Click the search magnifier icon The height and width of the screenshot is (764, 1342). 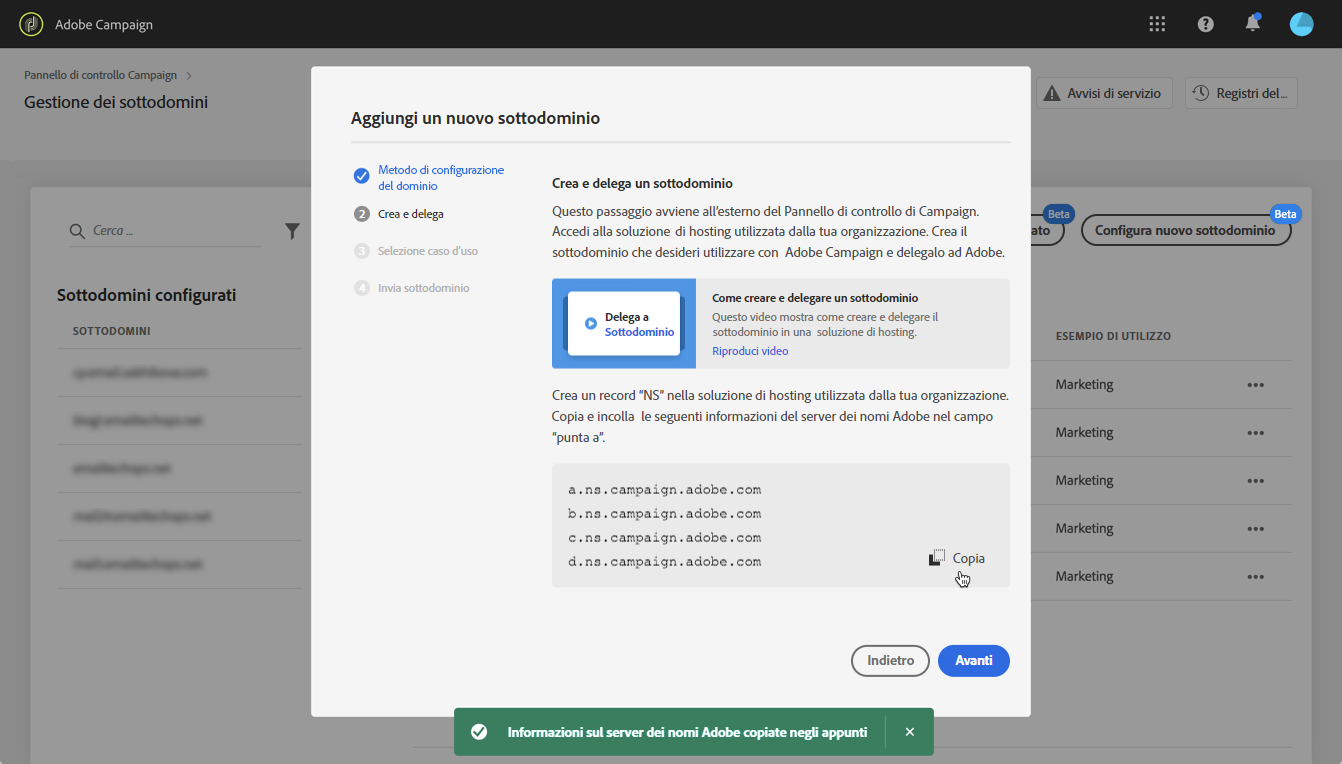[x=77, y=231]
